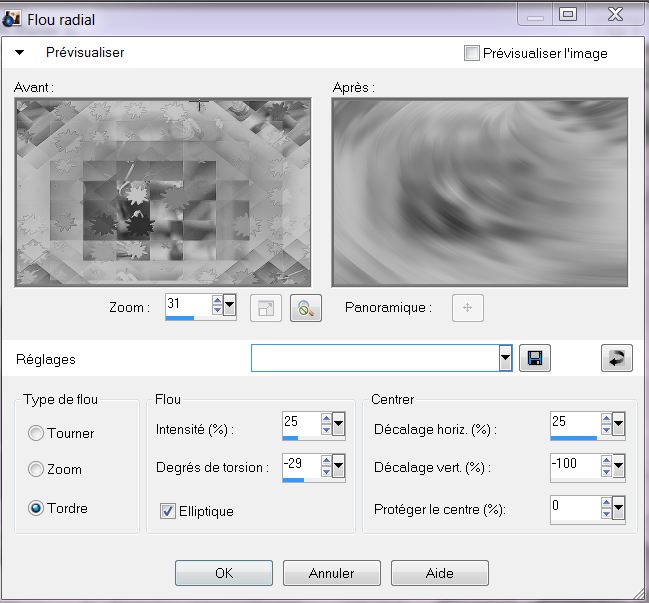Open the Degrés de torsion dropdown arrow
This screenshot has height=603, width=649.
(338, 466)
